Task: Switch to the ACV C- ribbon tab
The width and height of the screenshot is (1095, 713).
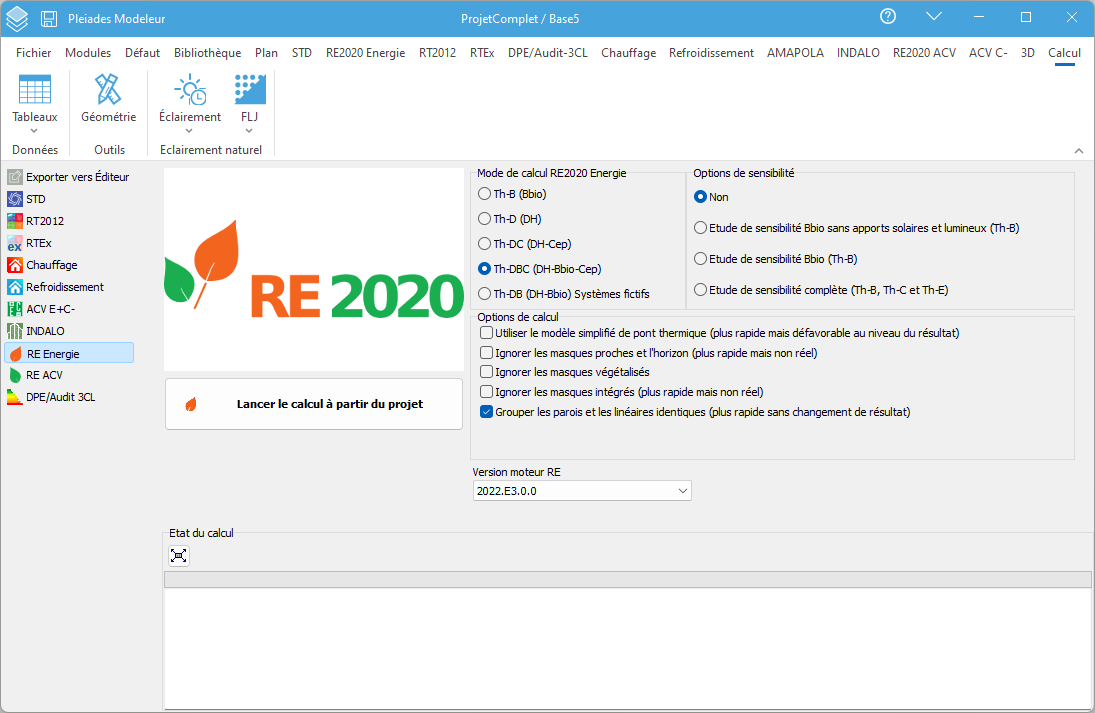Action: pyautogui.click(x=987, y=52)
